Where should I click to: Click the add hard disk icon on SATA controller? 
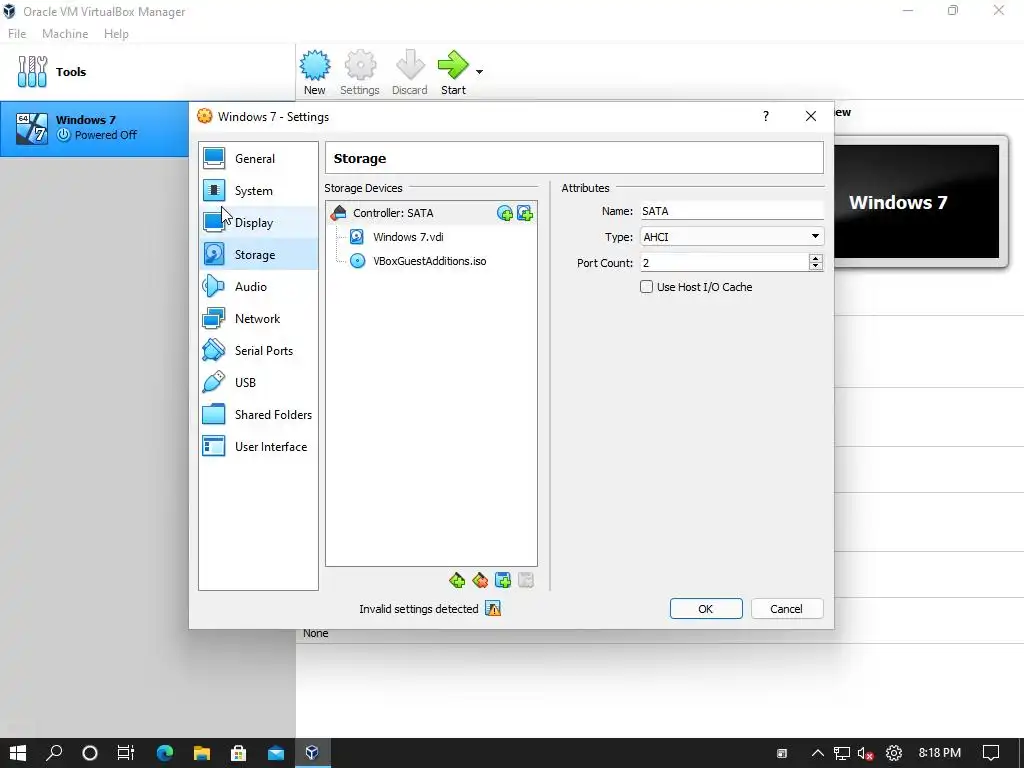pos(525,213)
